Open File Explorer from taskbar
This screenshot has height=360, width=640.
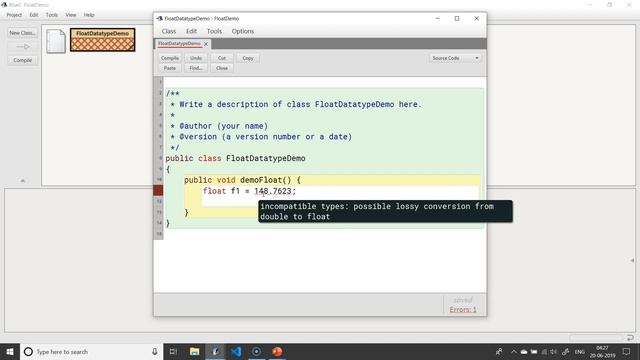pyautogui.click(x=194, y=351)
